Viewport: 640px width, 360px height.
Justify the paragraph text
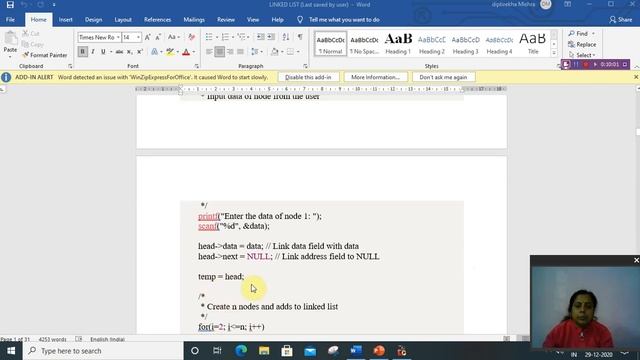[x=240, y=52]
